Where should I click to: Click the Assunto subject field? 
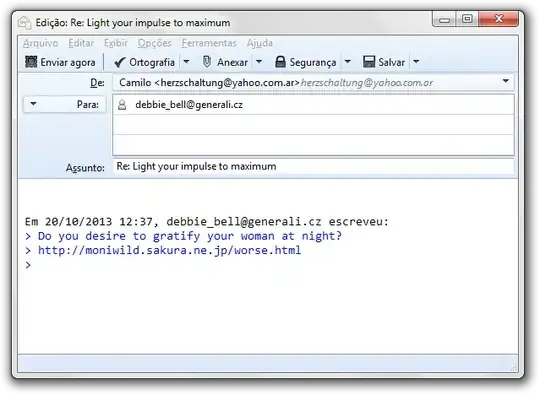pos(313,167)
